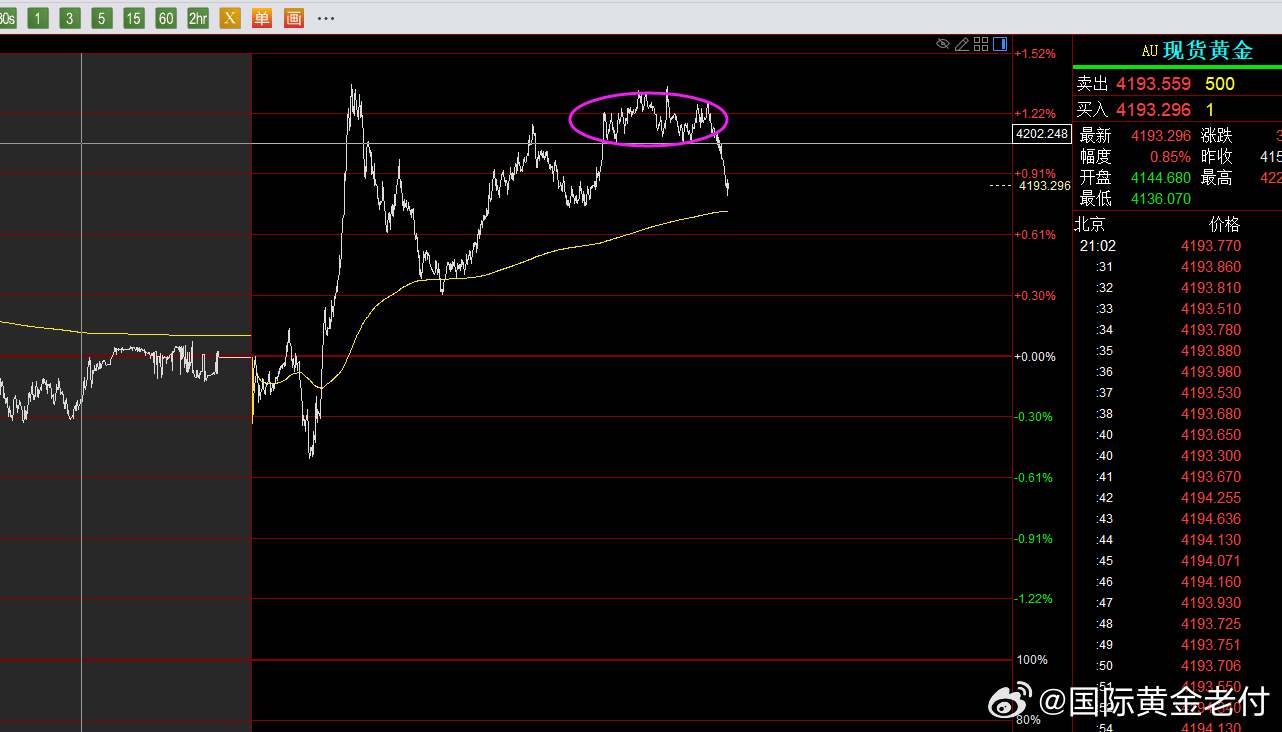
Task: Click the 卖出 sell price 4193.559
Action: tap(1154, 84)
